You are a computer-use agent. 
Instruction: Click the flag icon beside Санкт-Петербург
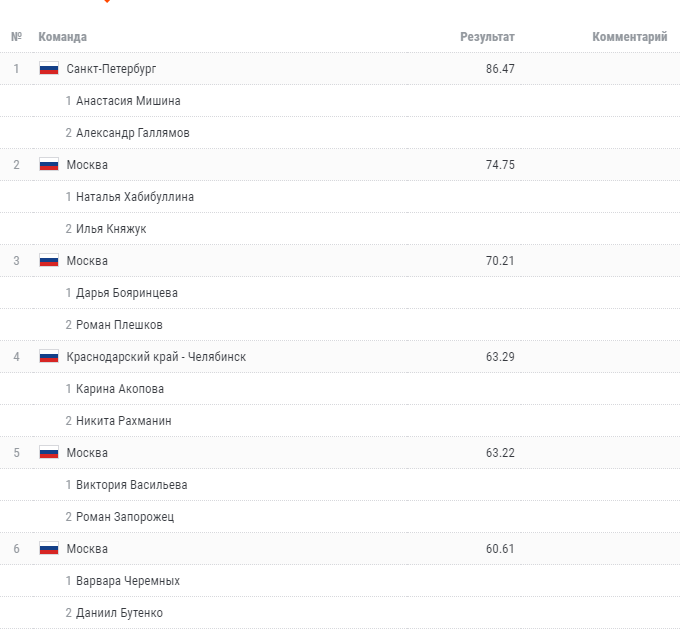pos(49,69)
